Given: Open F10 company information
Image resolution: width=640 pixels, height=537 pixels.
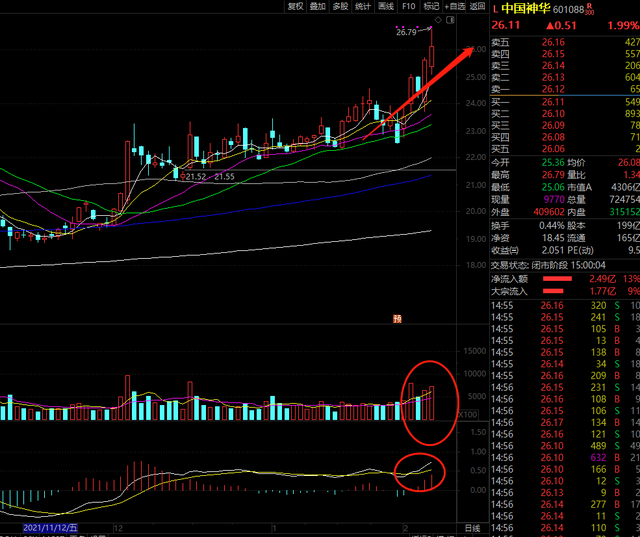Looking at the screenshot, I should pos(409,6).
